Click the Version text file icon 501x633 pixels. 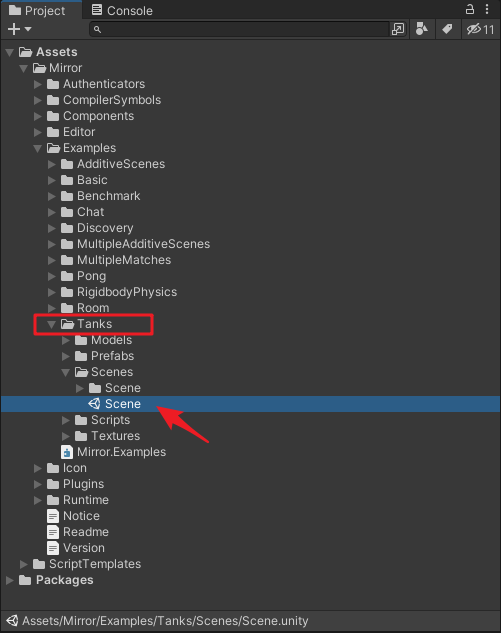point(53,548)
